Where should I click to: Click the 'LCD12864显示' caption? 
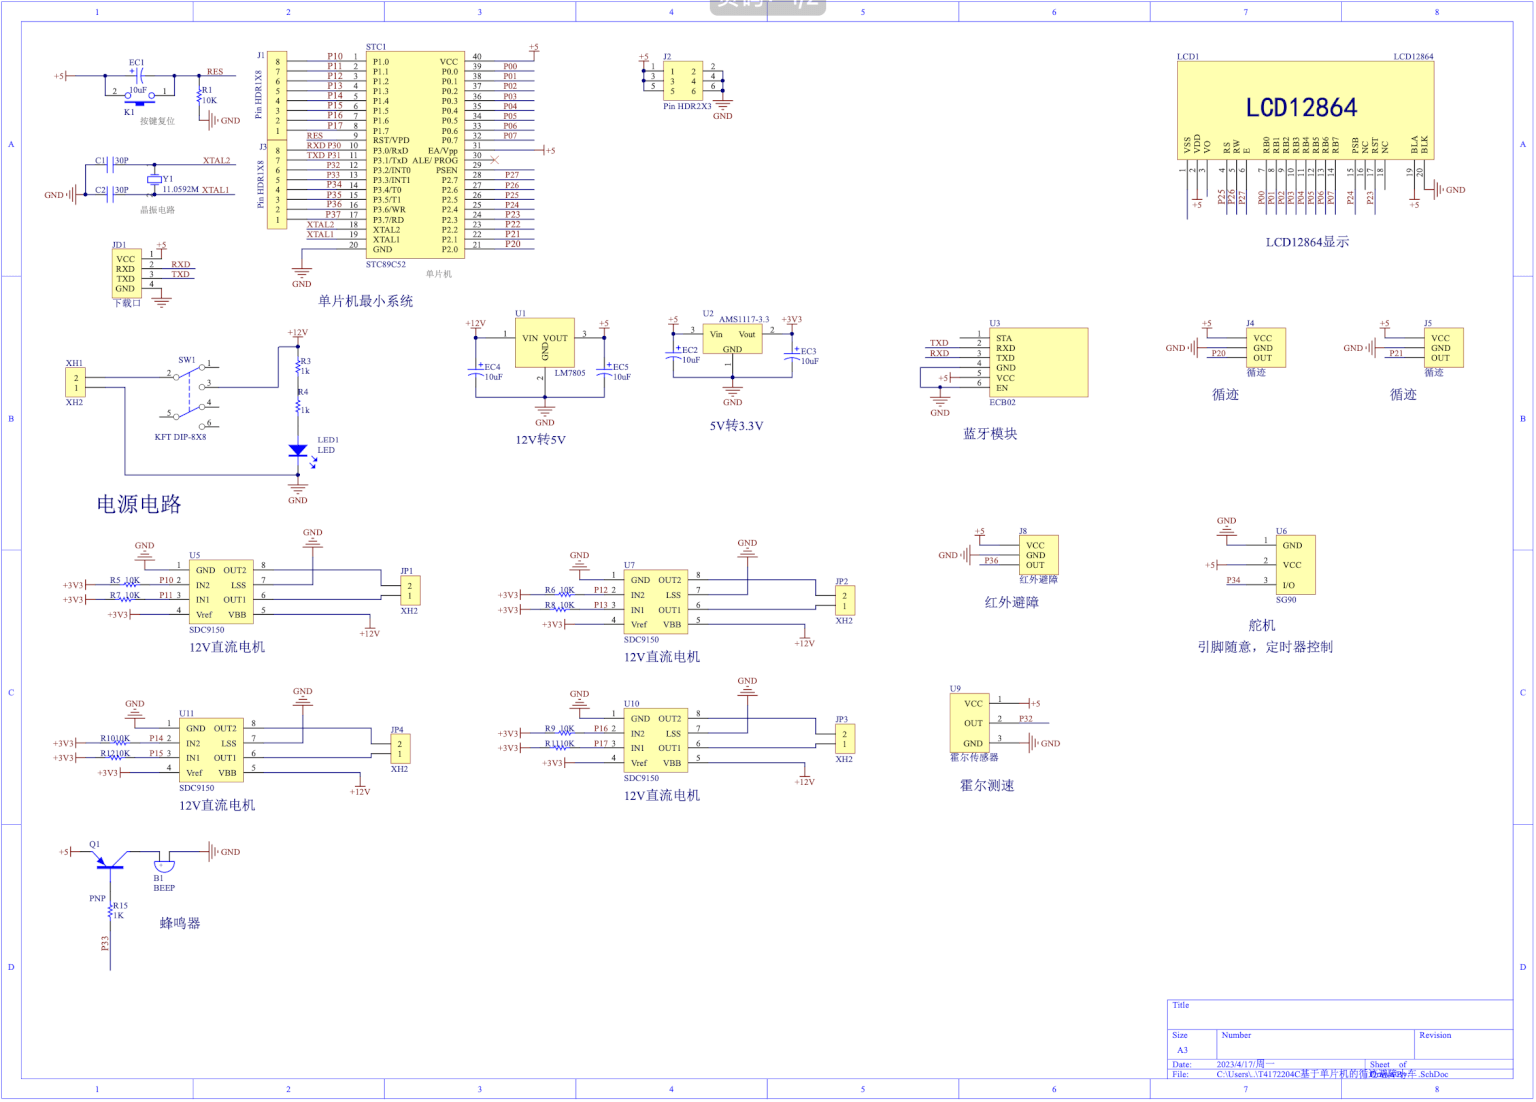pyautogui.click(x=1307, y=242)
